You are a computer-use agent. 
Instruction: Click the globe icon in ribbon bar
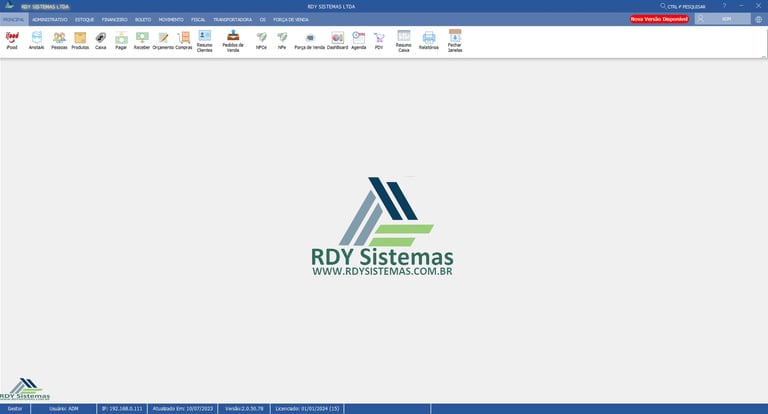(759, 19)
